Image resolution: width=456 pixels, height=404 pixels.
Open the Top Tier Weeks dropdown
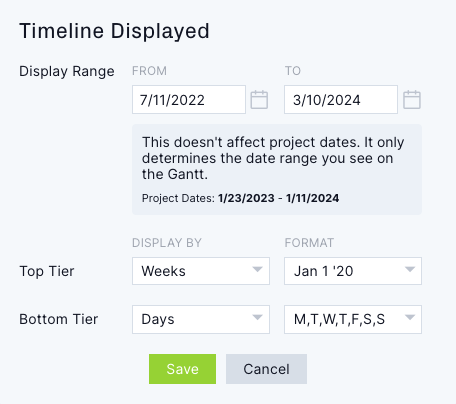click(201, 271)
